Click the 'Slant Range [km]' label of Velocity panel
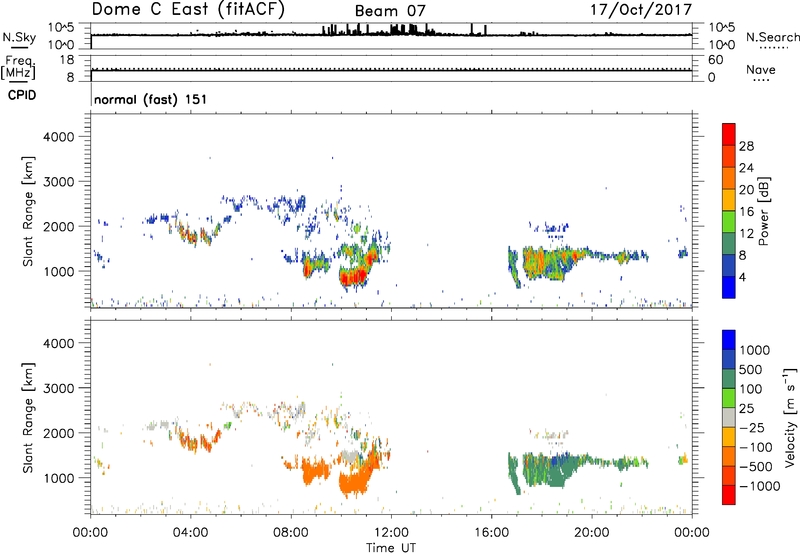Image resolution: width=800 pixels, height=554 pixels. 28,418
